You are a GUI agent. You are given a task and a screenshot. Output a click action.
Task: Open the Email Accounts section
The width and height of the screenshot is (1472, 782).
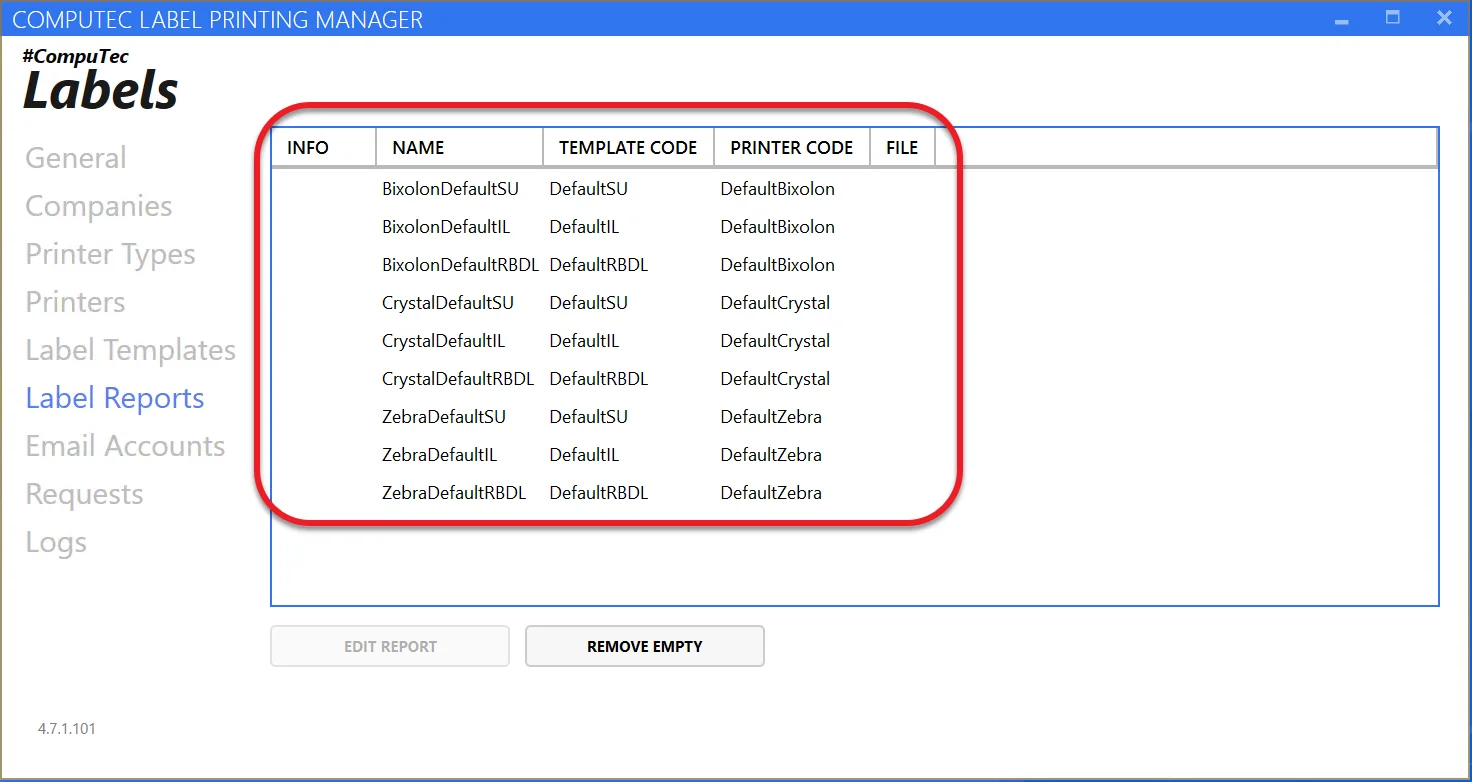coord(125,446)
